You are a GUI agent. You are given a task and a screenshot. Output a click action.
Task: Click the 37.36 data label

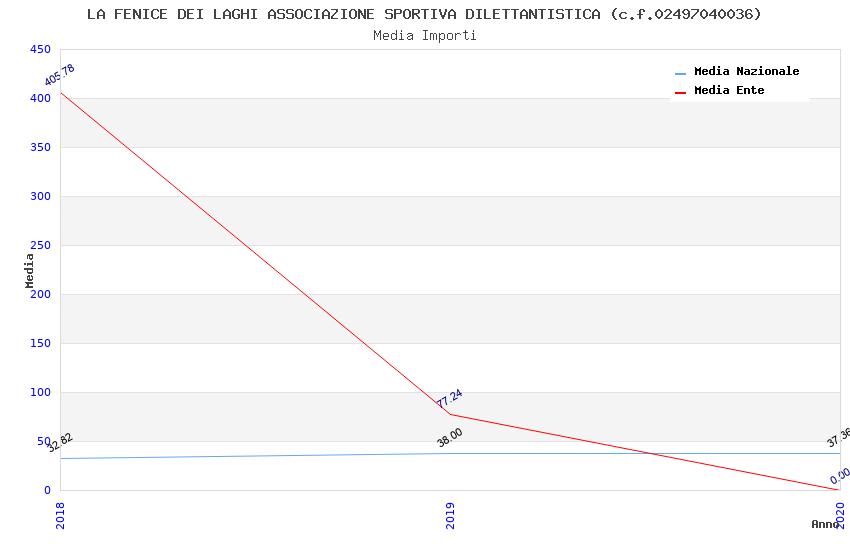pos(838,437)
